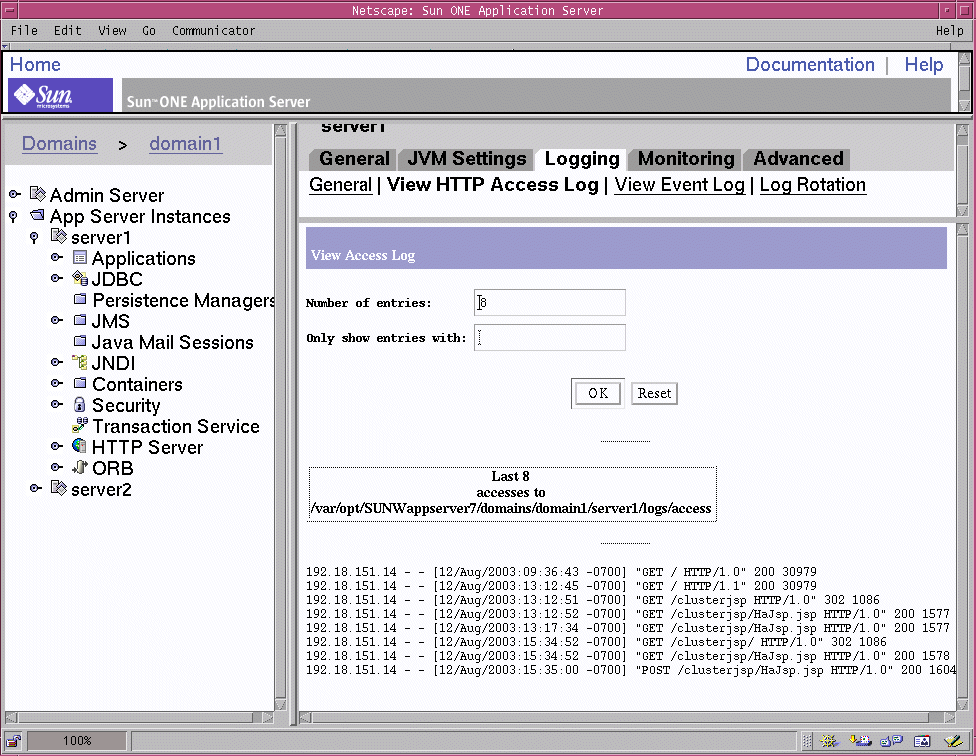Click the POST /clusterjsp/HaJsp.jsp log line

point(631,670)
